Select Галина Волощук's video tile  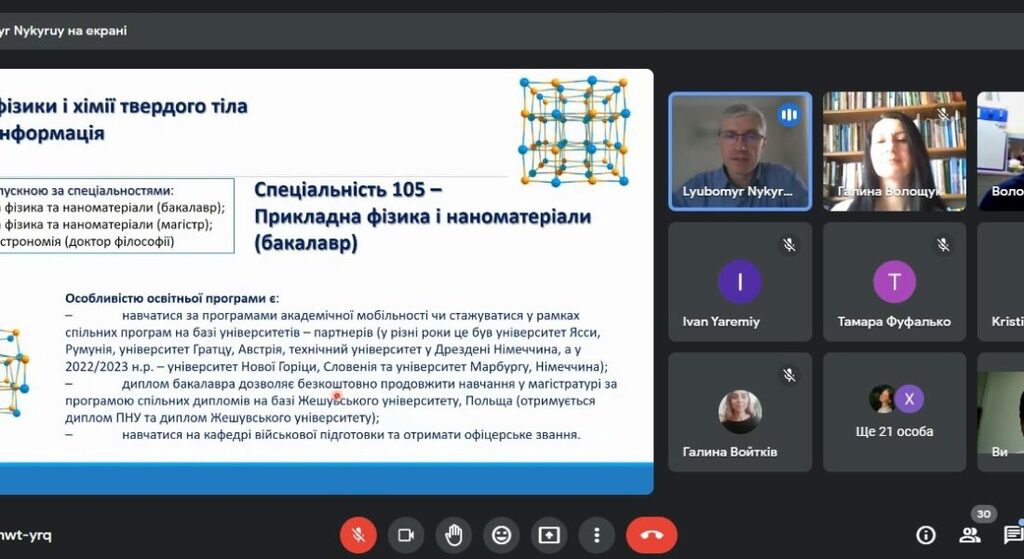[x=894, y=150]
